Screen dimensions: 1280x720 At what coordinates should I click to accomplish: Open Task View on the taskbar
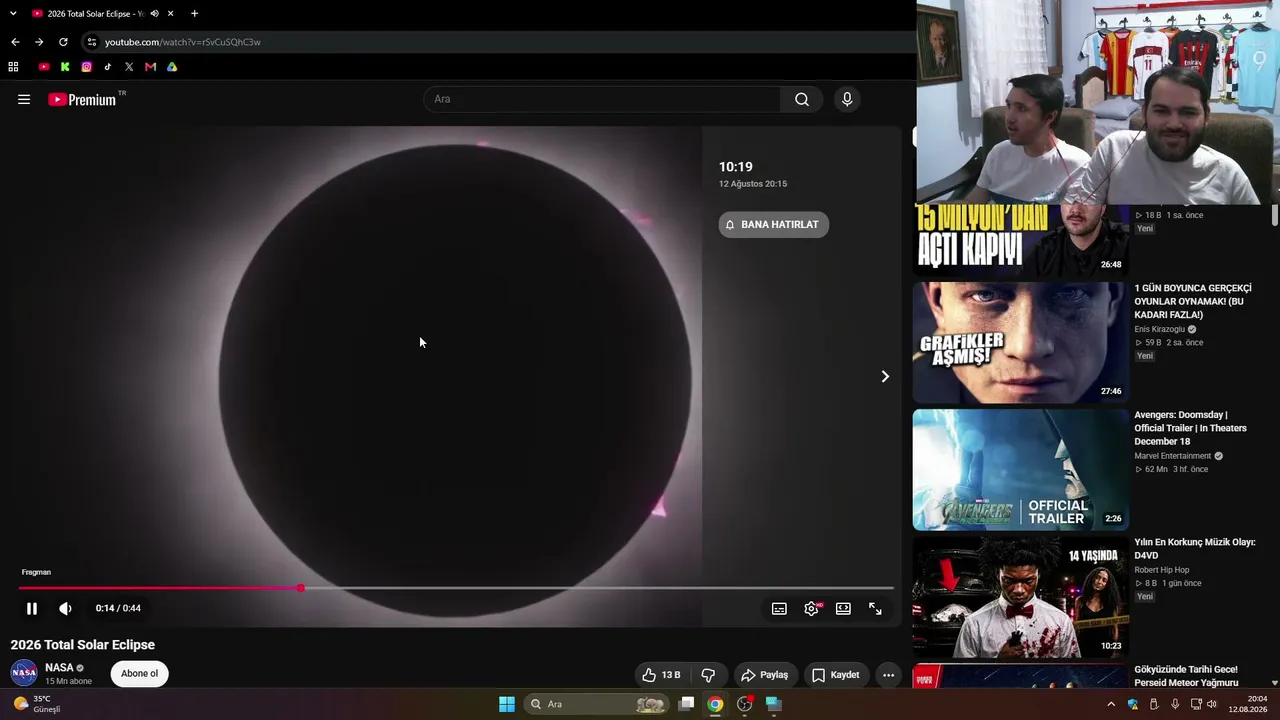pyautogui.click(x=686, y=704)
